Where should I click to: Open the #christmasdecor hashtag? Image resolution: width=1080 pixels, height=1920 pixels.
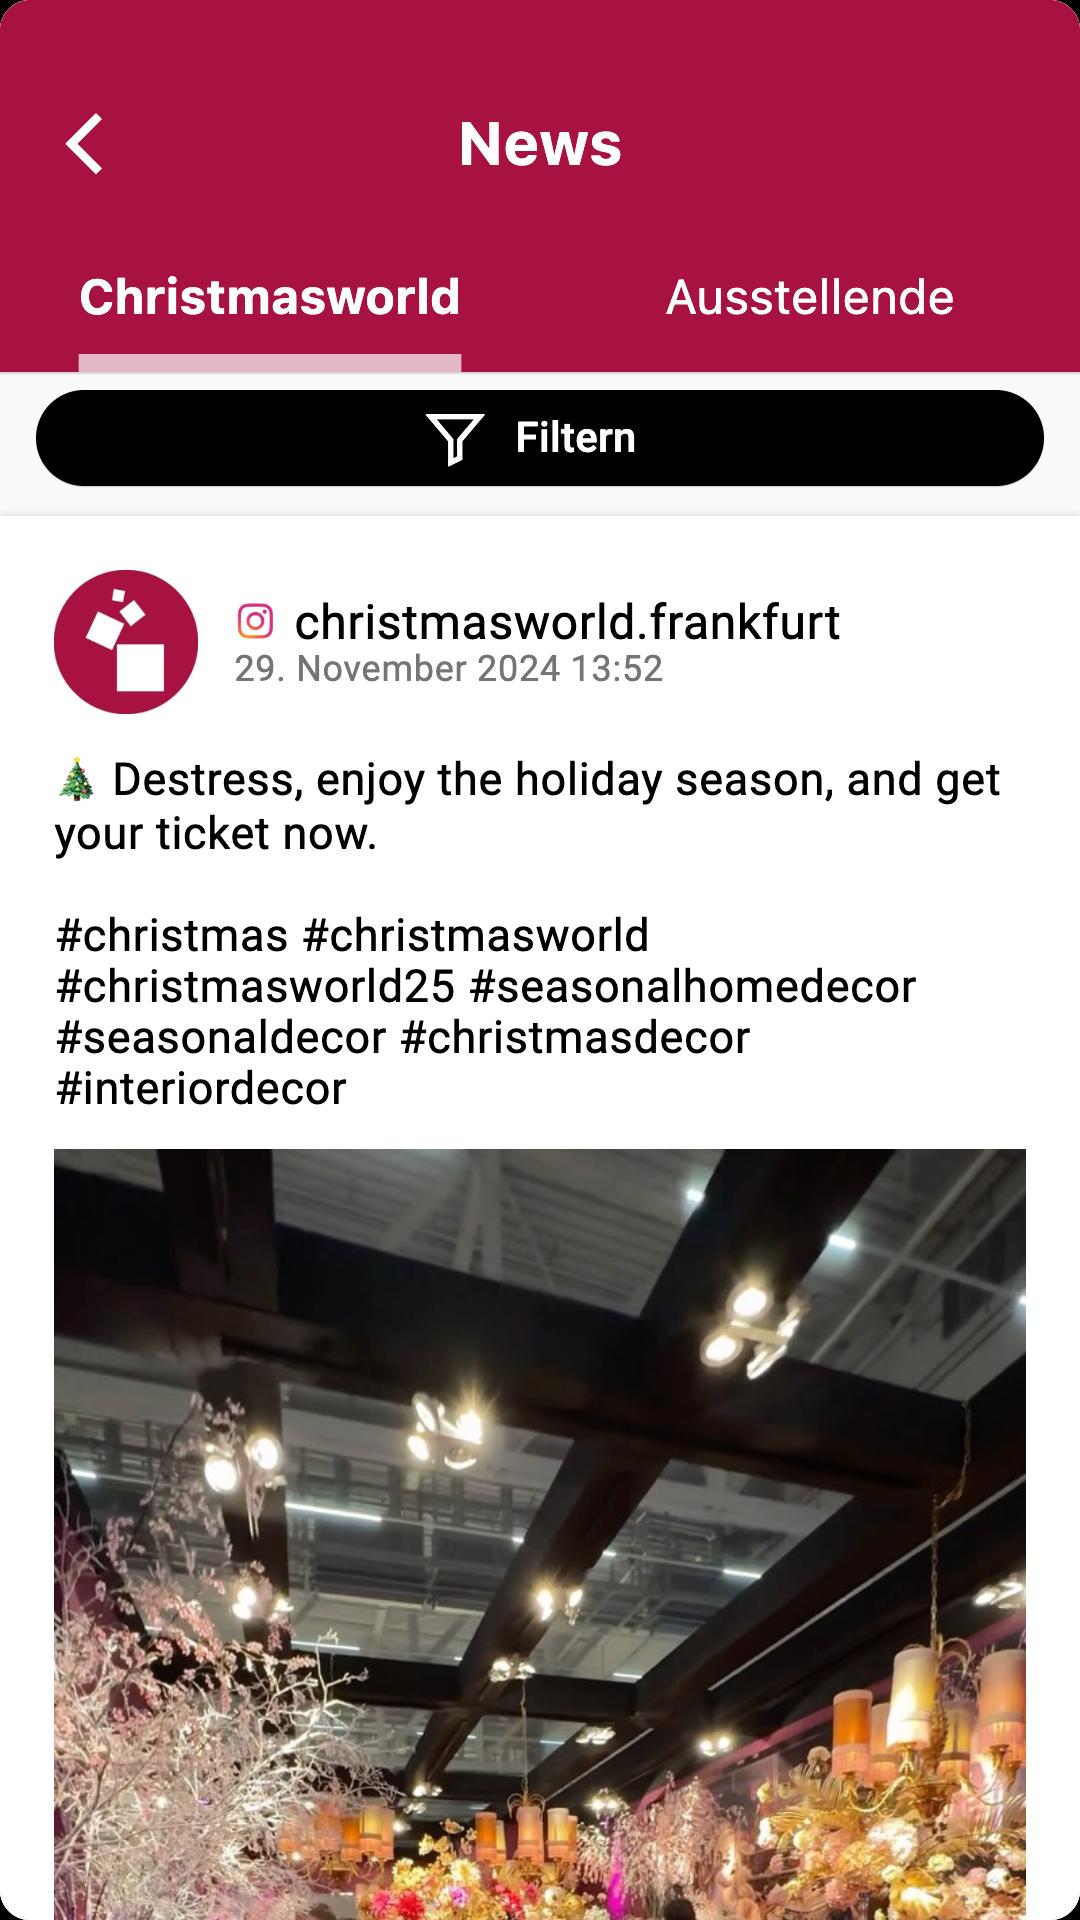pos(575,1038)
